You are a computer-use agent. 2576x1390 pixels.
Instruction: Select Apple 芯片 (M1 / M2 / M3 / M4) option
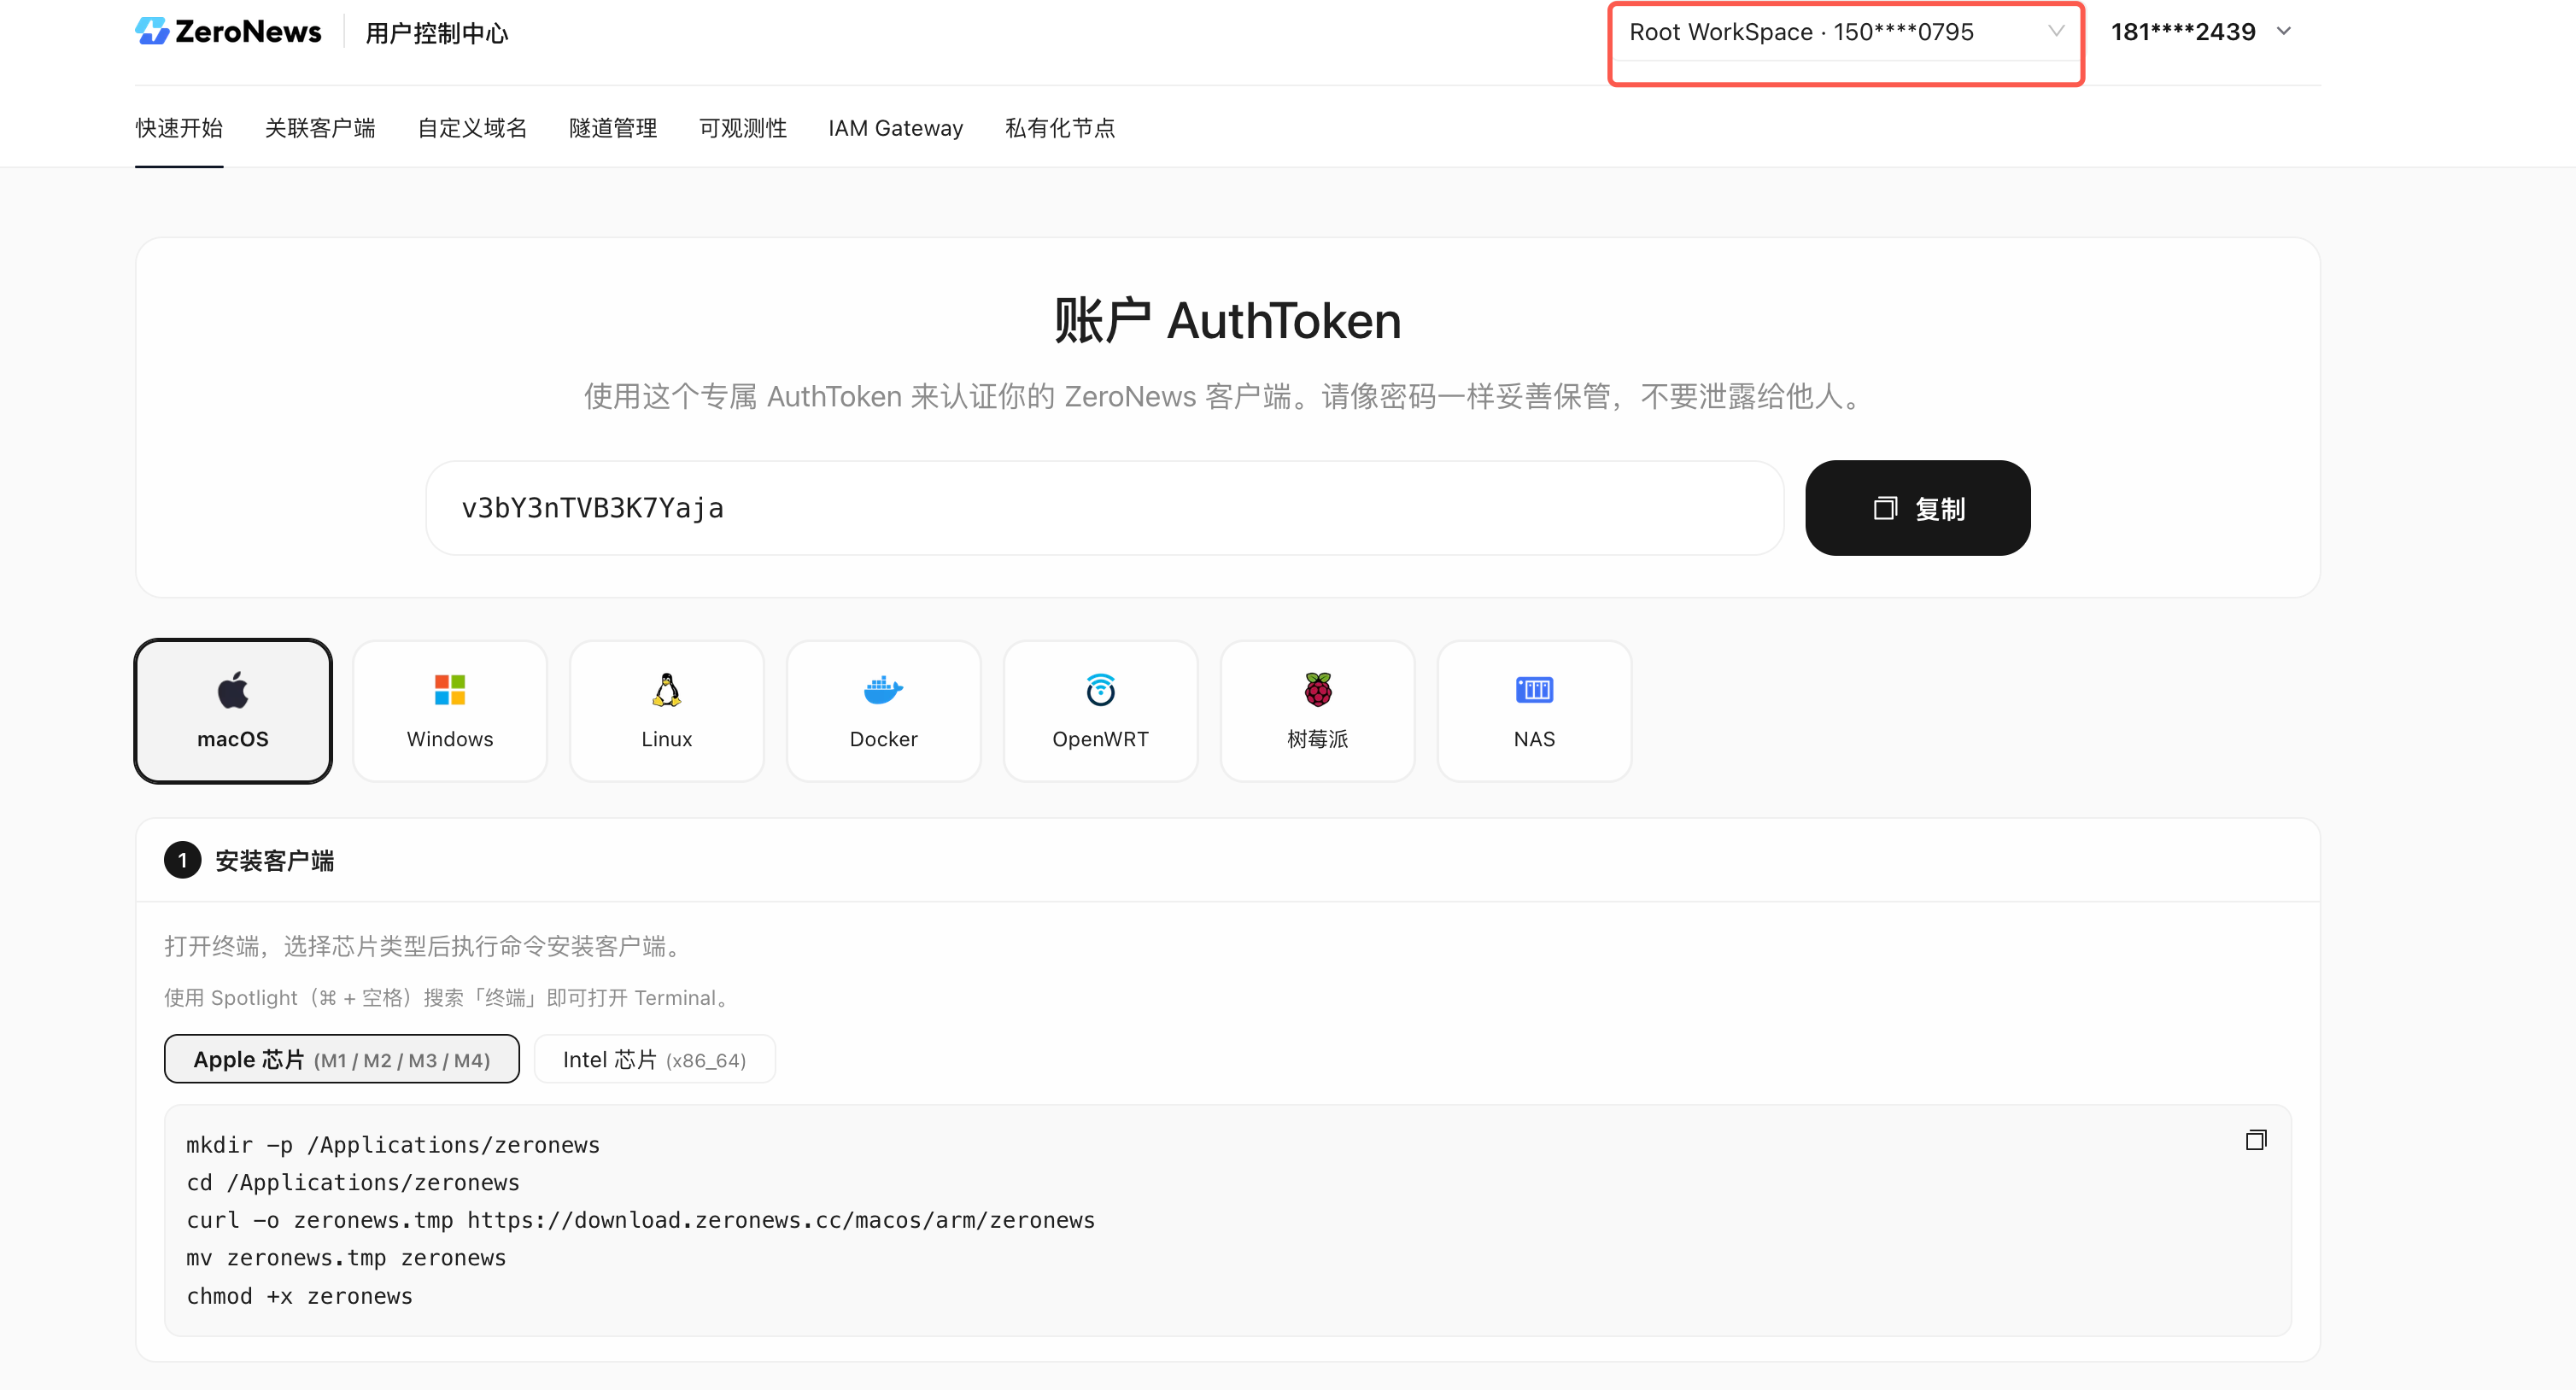tap(342, 1059)
